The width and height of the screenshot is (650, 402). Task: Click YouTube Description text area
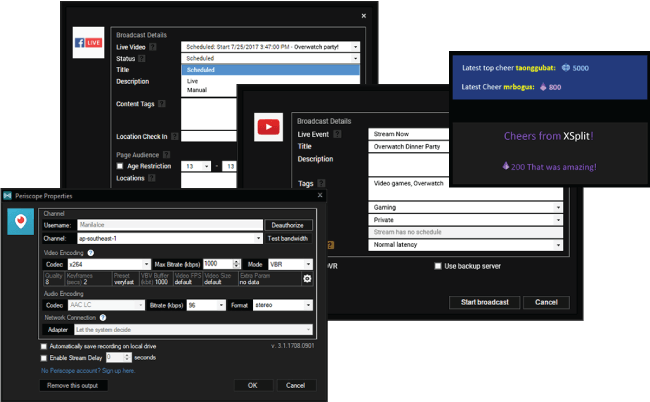(x=409, y=165)
